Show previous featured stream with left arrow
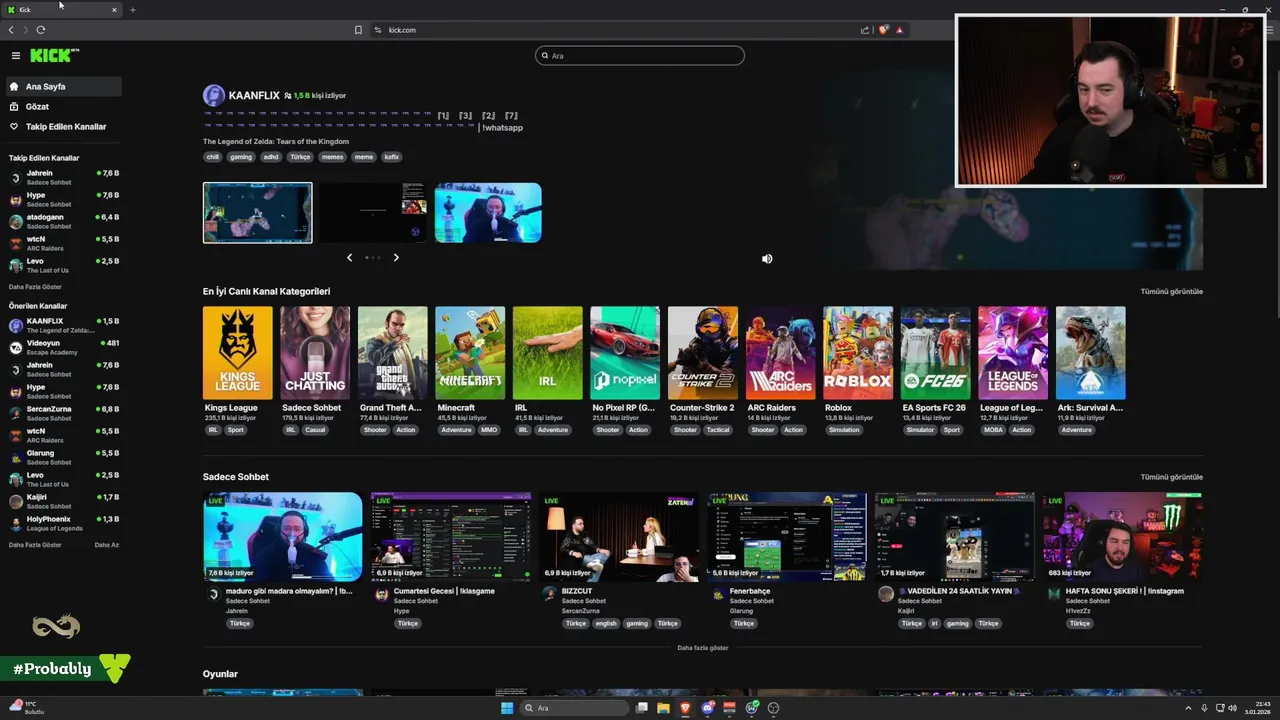The height and width of the screenshot is (720, 1280). click(349, 257)
